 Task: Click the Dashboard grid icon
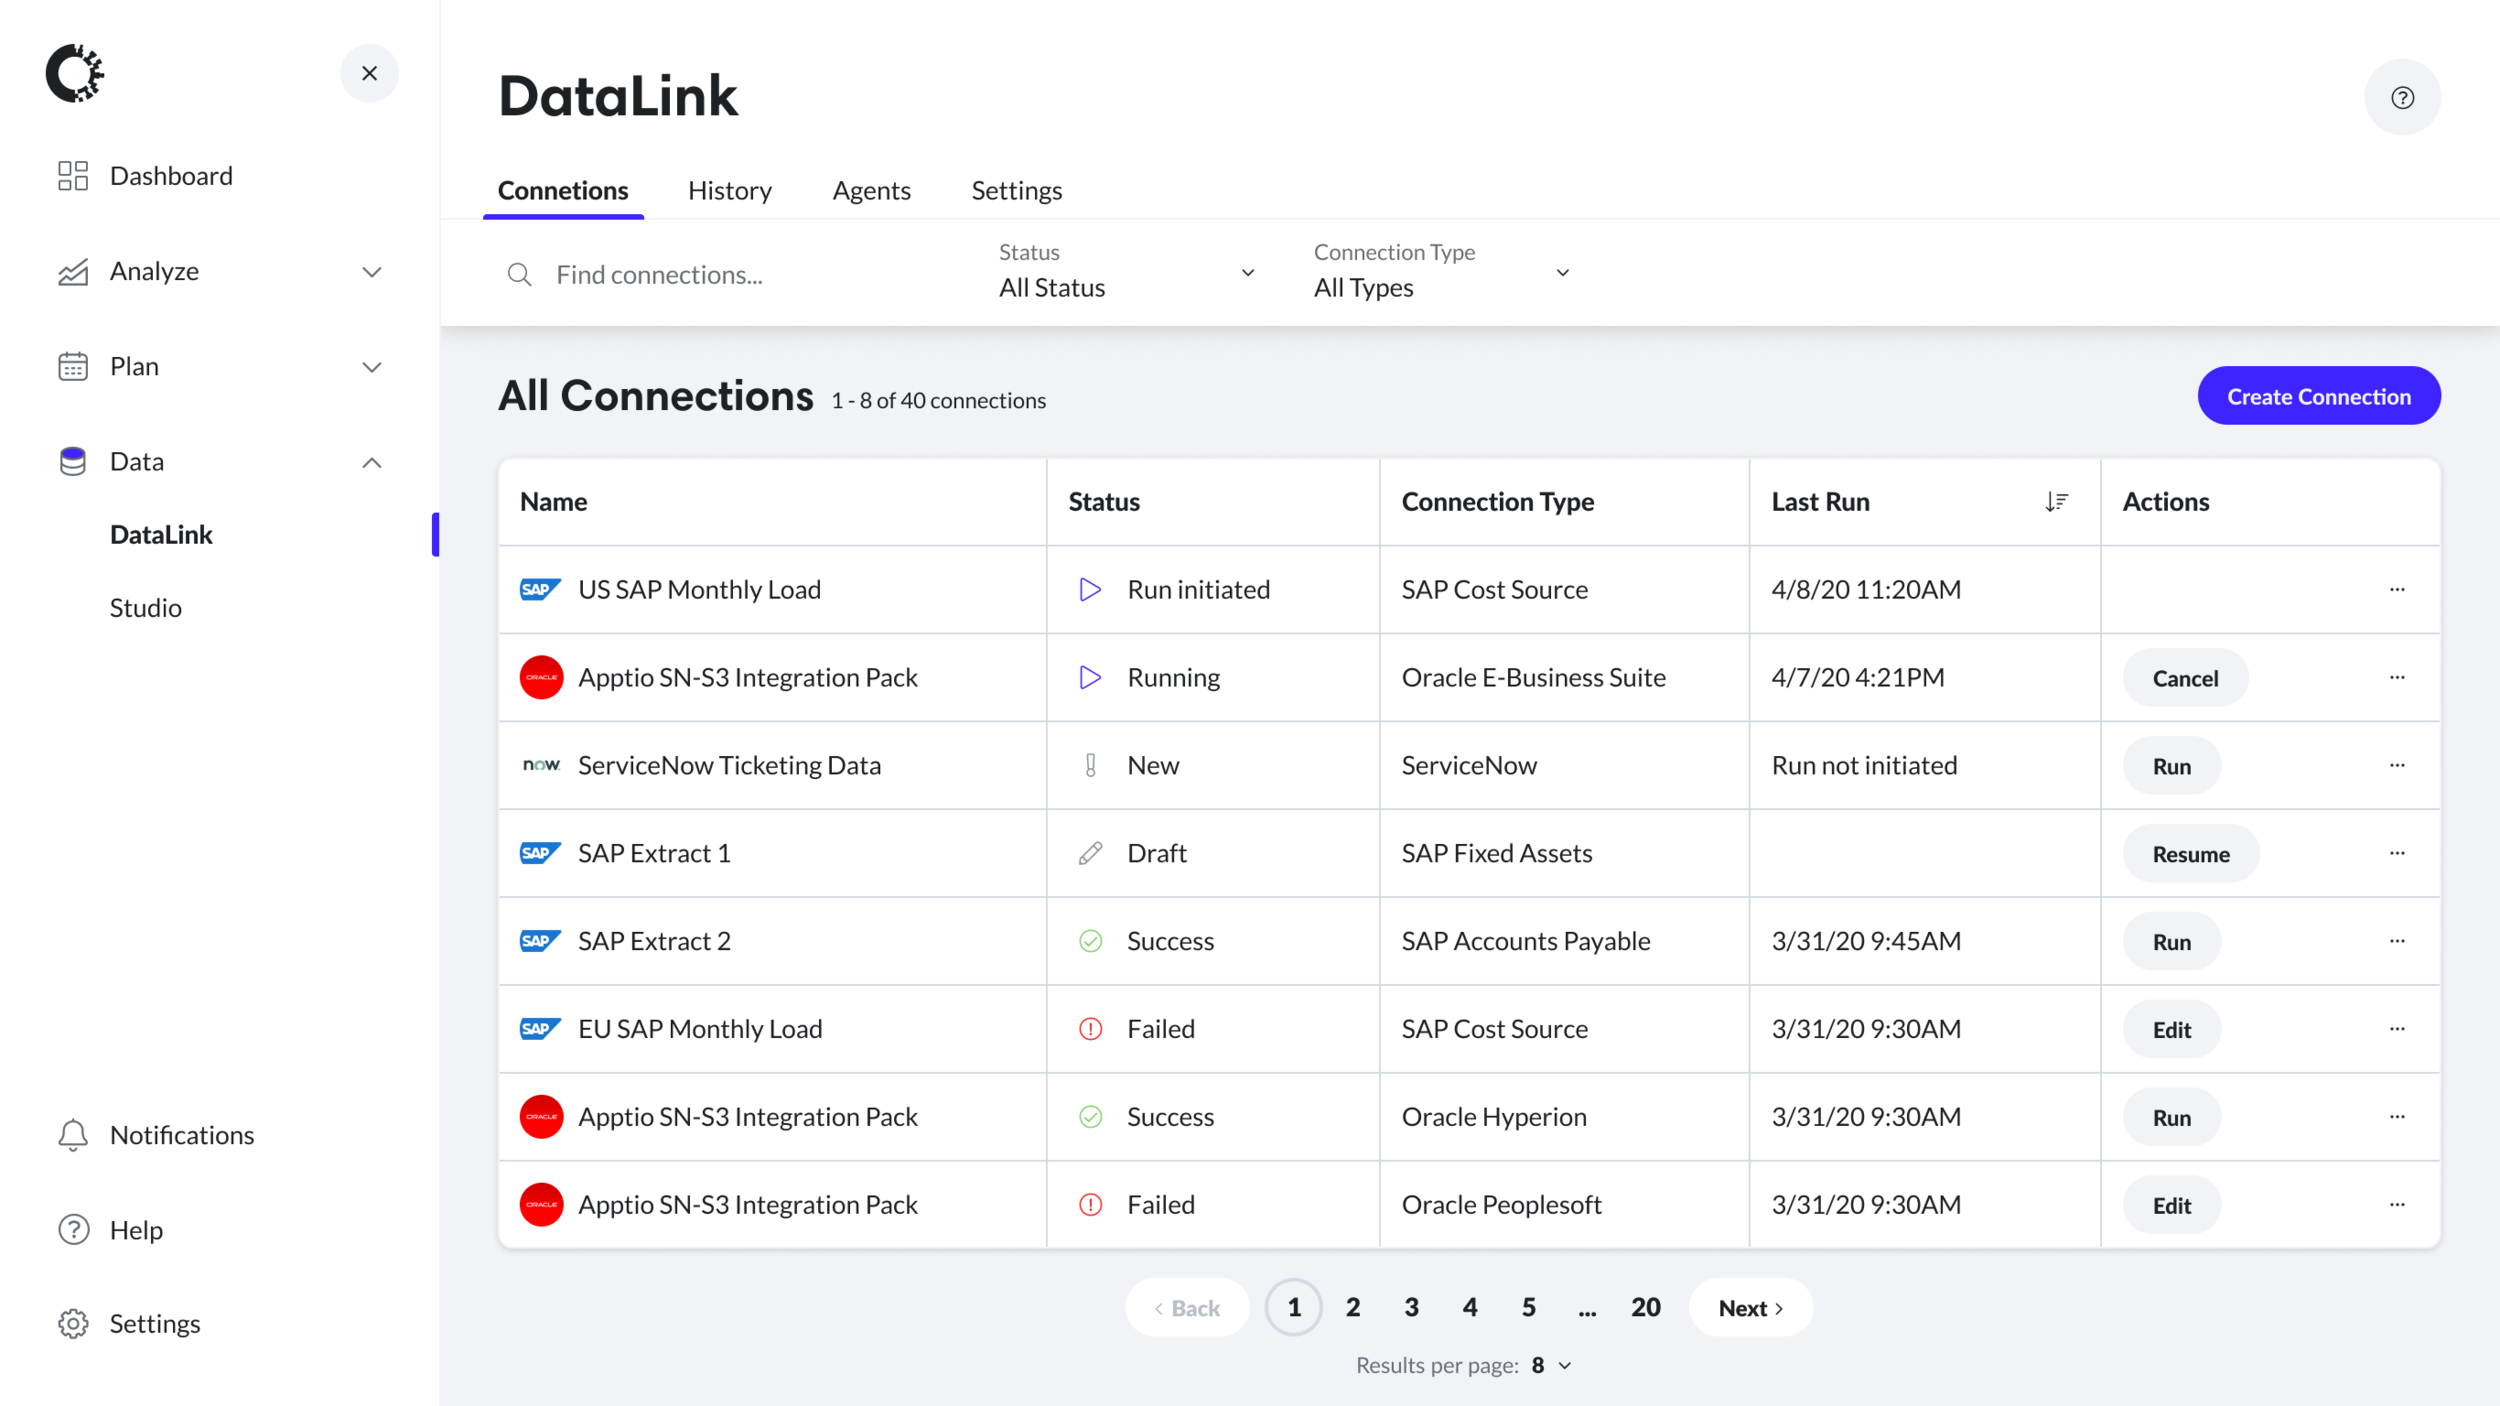click(73, 176)
